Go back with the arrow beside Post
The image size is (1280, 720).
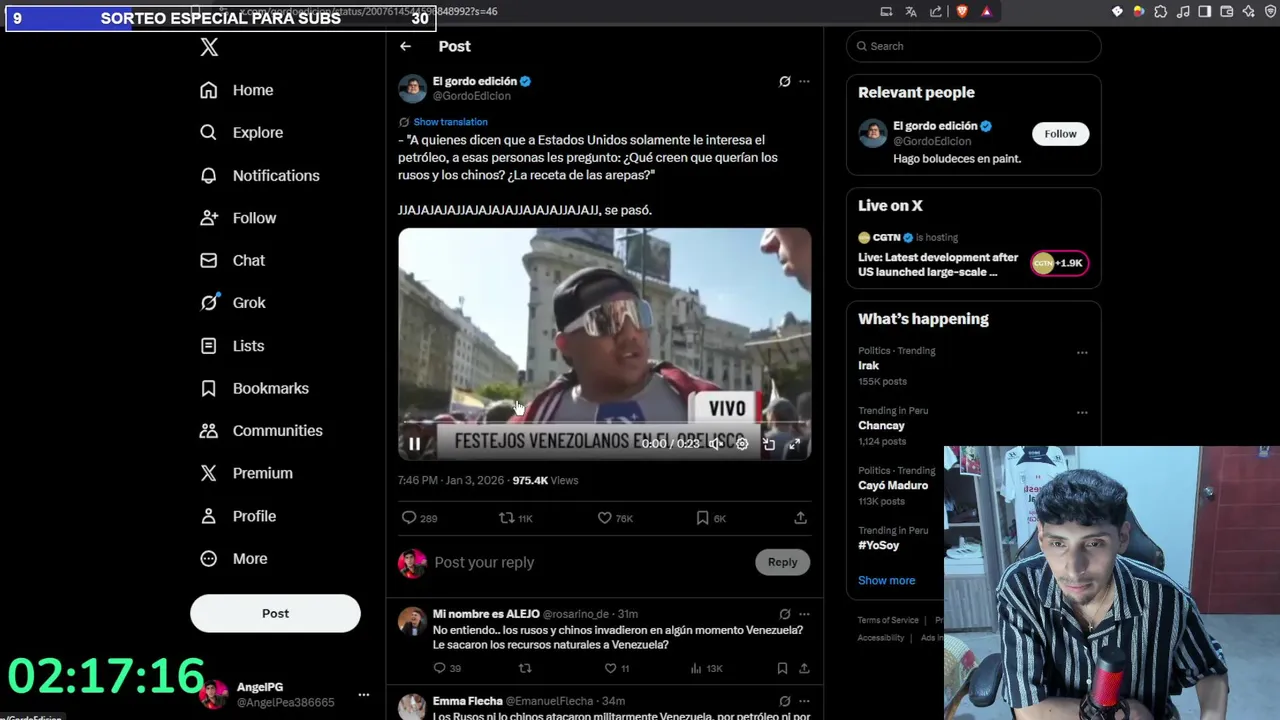pos(405,46)
